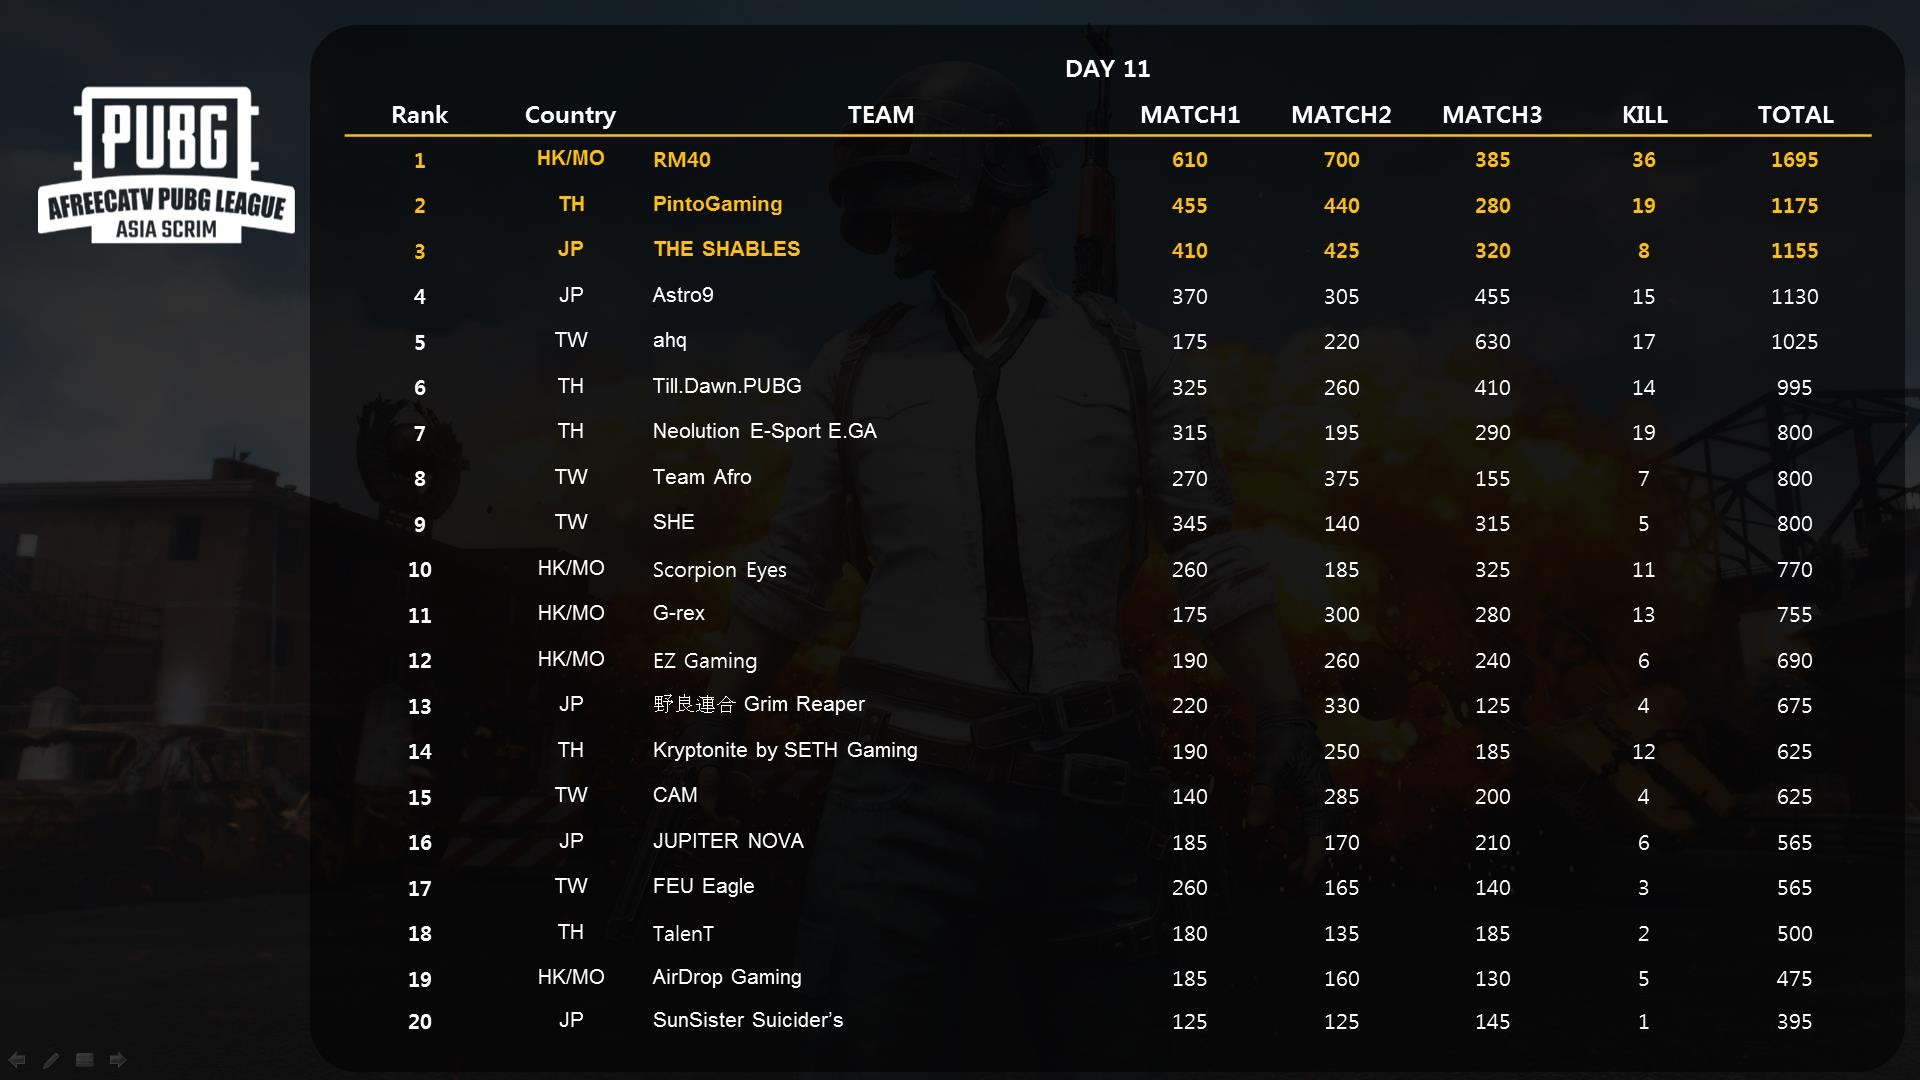
Task: Click Kryptonite by SETH Gaming row
Action: coord(784,750)
